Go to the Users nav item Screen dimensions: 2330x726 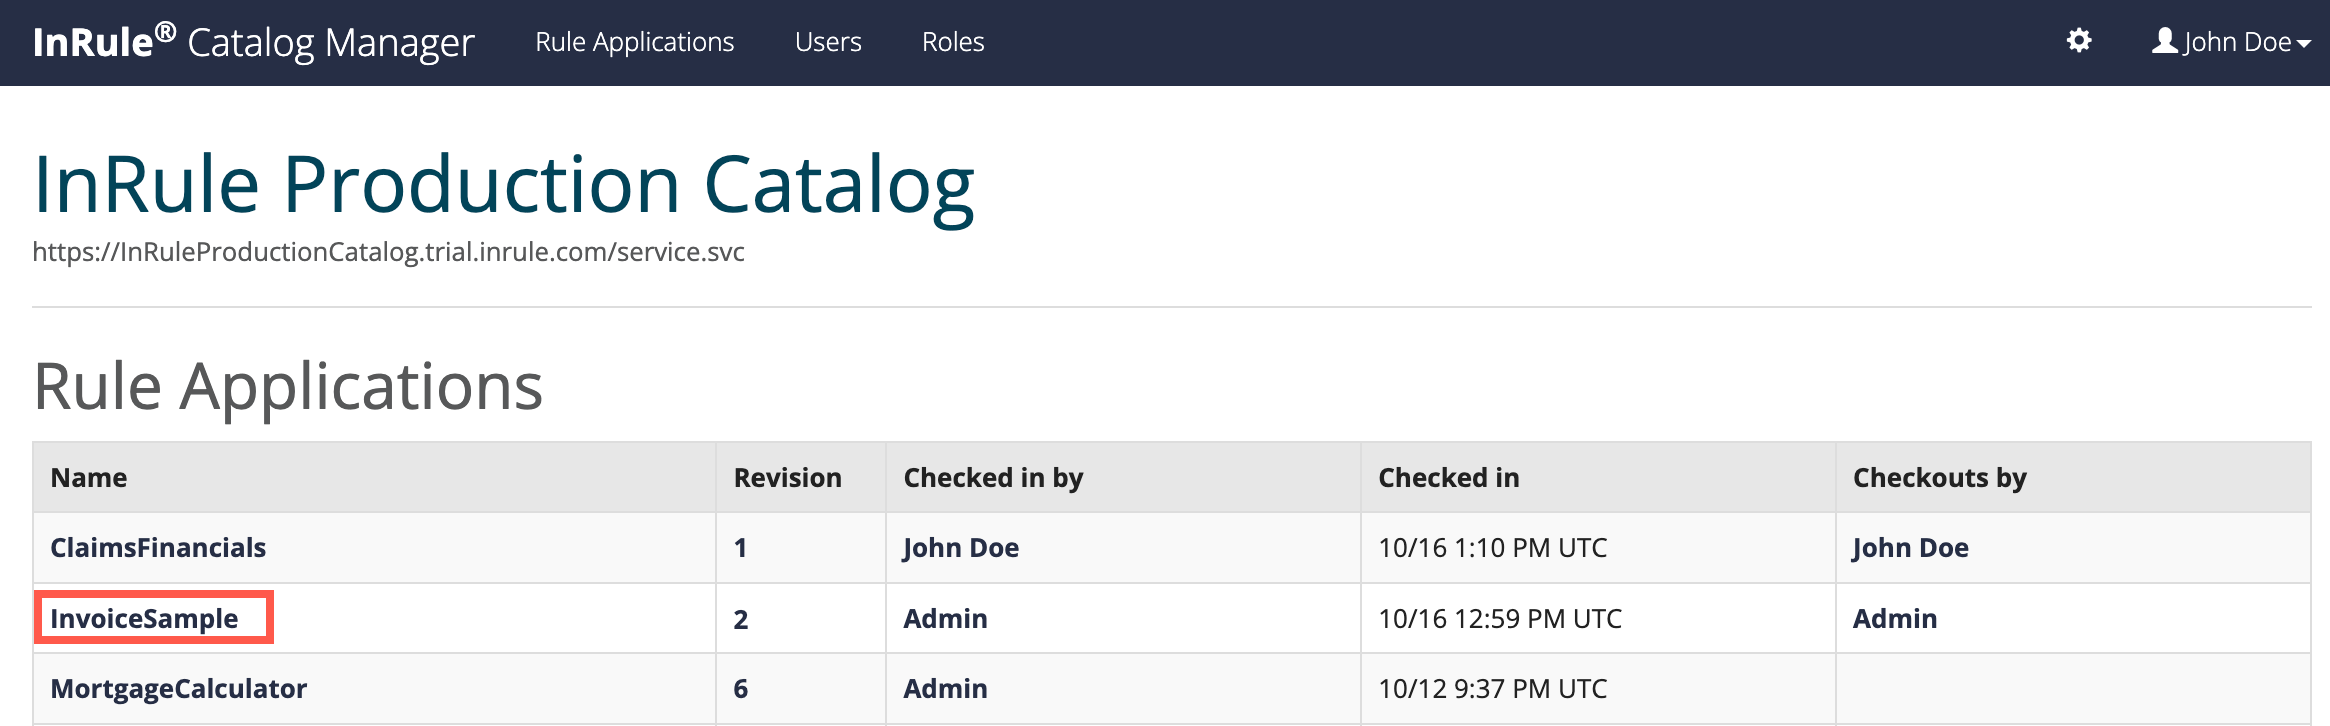[x=827, y=42]
